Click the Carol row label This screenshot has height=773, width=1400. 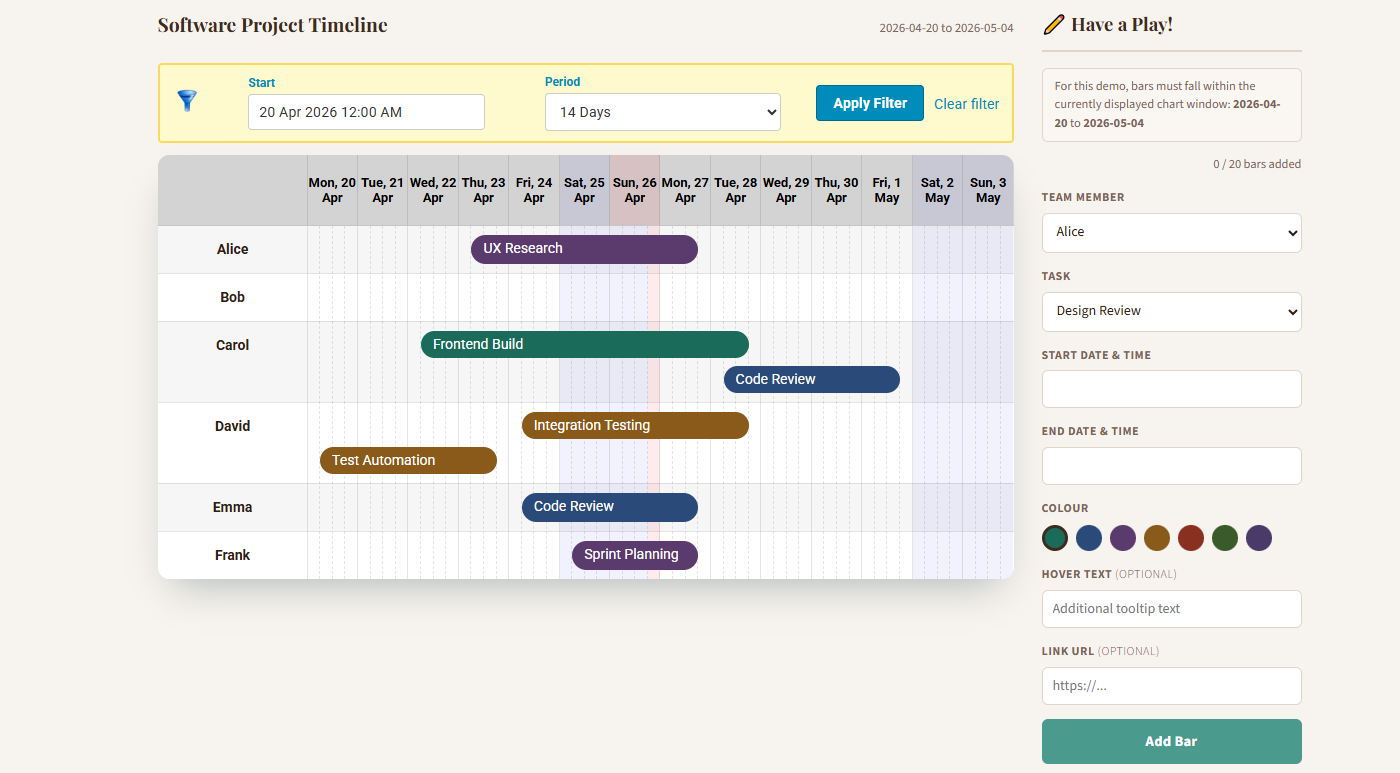(x=232, y=345)
